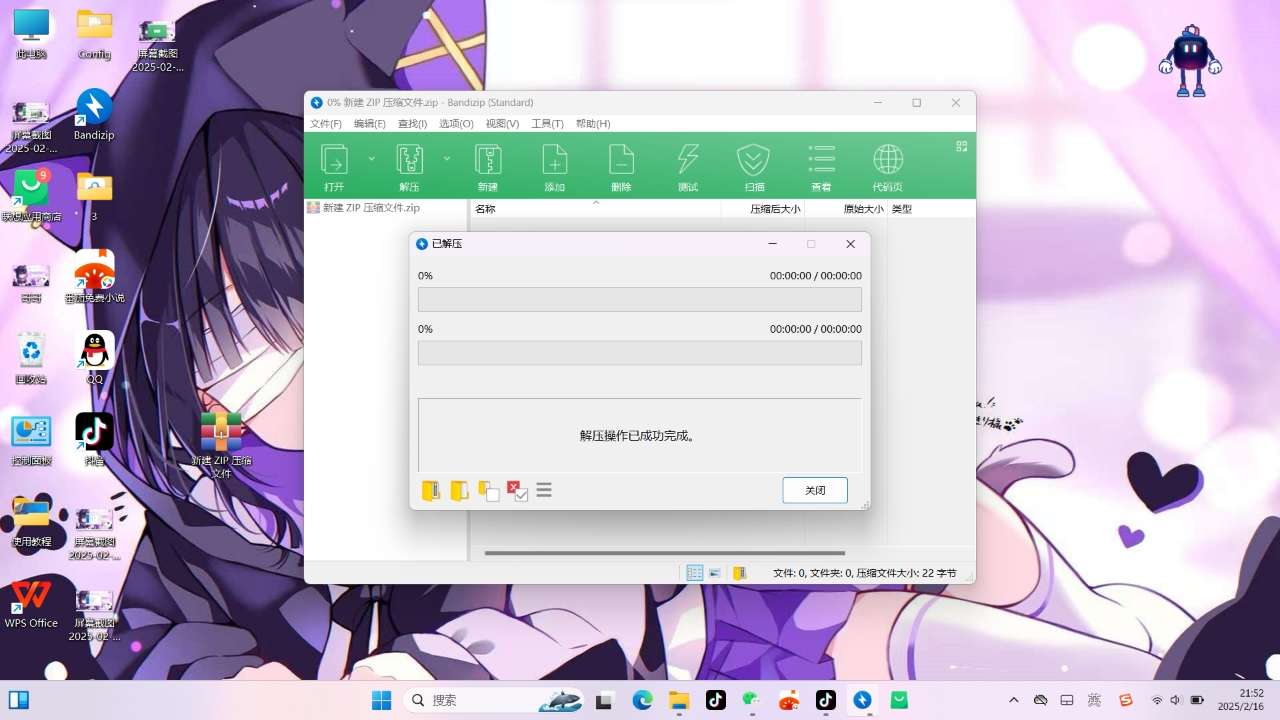Click the grid layout icon at toolbar corner

(962, 146)
